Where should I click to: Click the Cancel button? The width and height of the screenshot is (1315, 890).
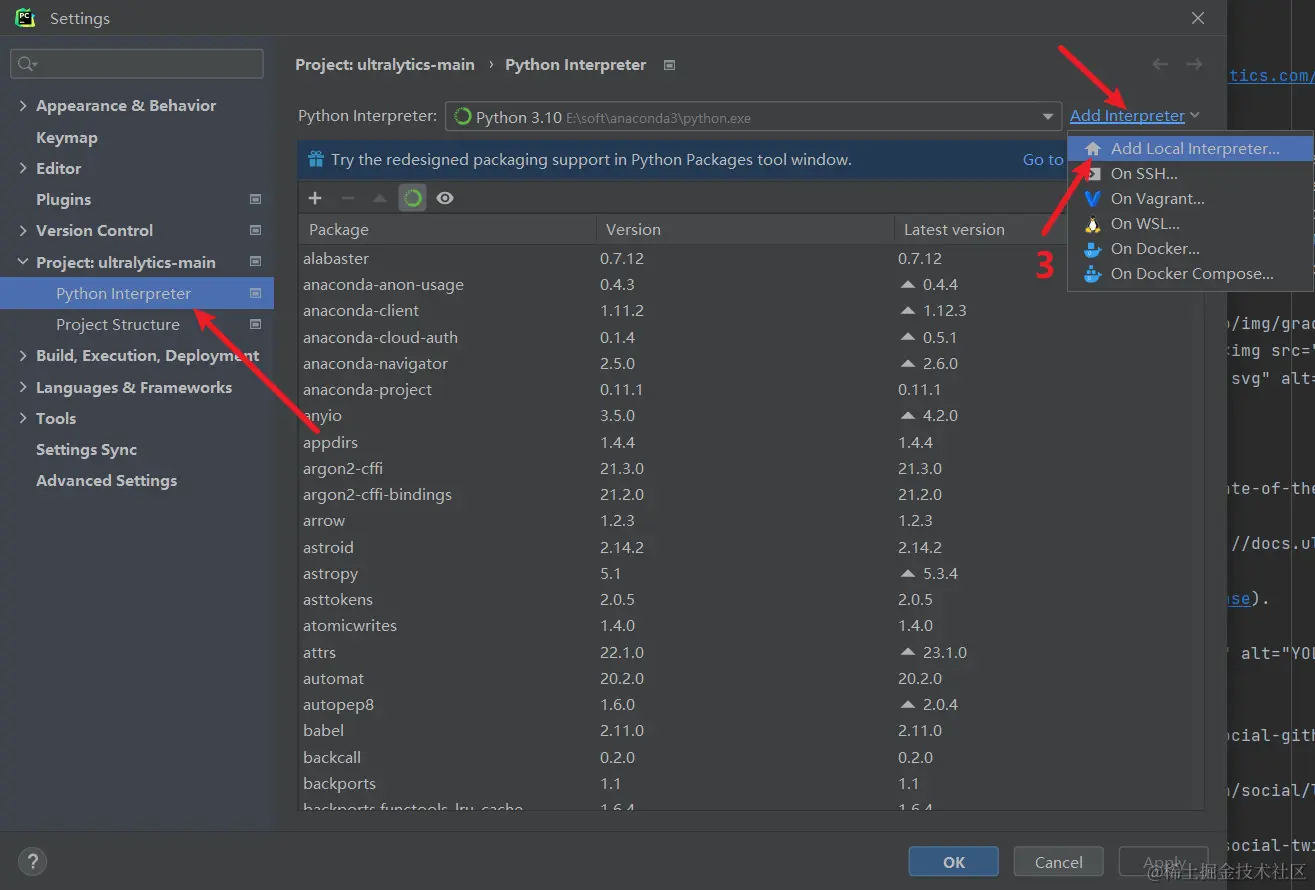[1058, 862]
